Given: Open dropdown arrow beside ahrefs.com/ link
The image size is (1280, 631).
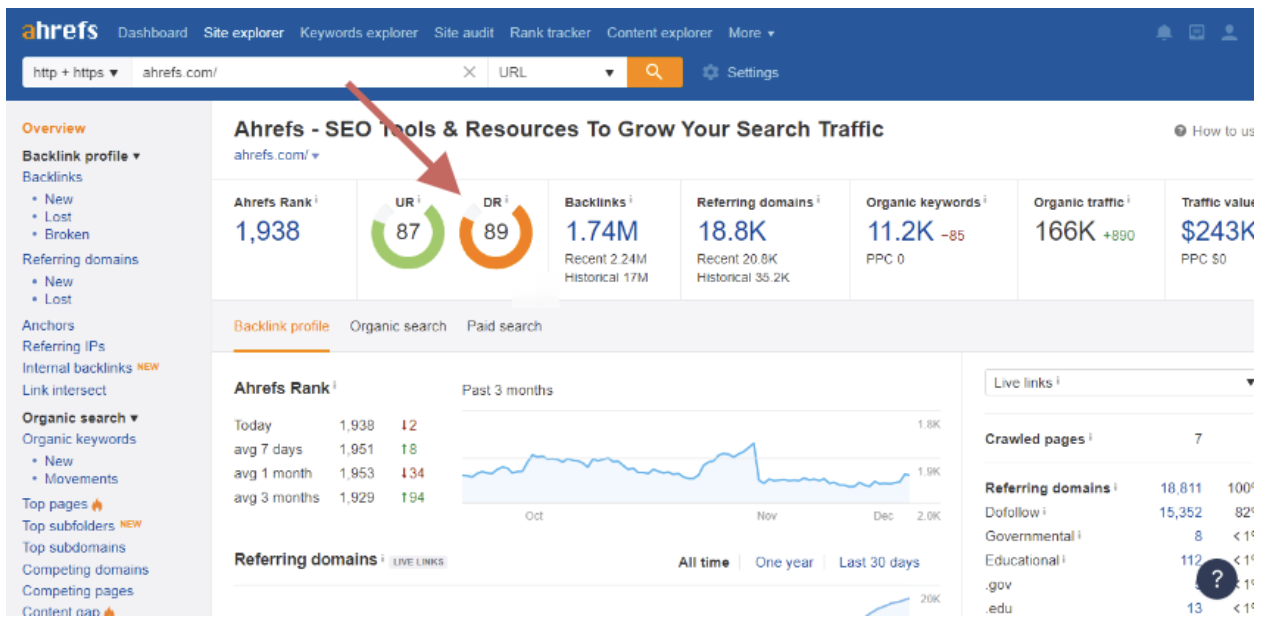Looking at the screenshot, I should [x=316, y=156].
